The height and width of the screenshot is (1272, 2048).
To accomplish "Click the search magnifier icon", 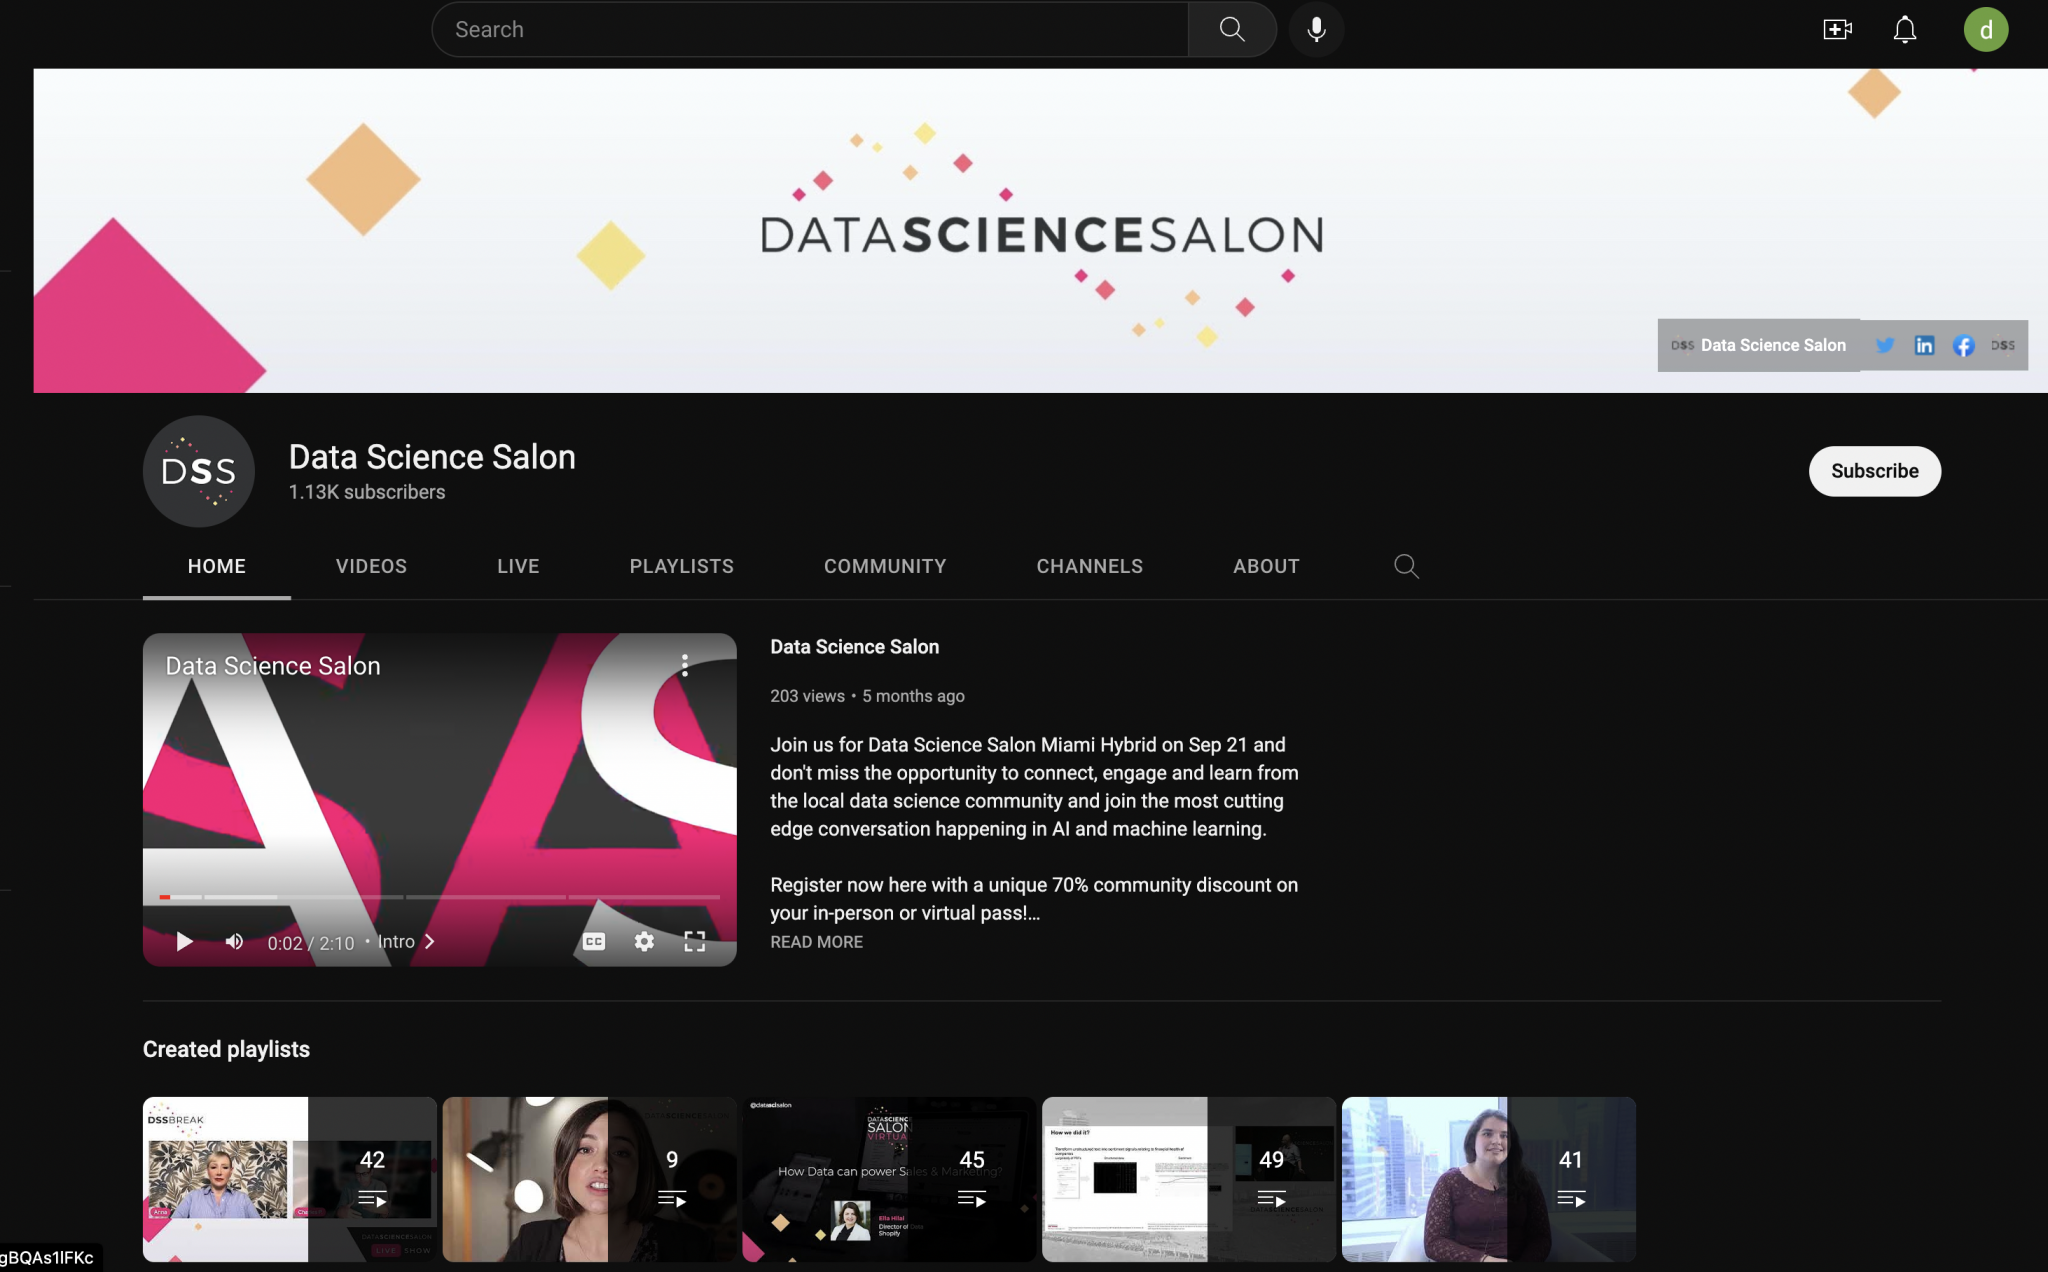I will [x=1231, y=29].
